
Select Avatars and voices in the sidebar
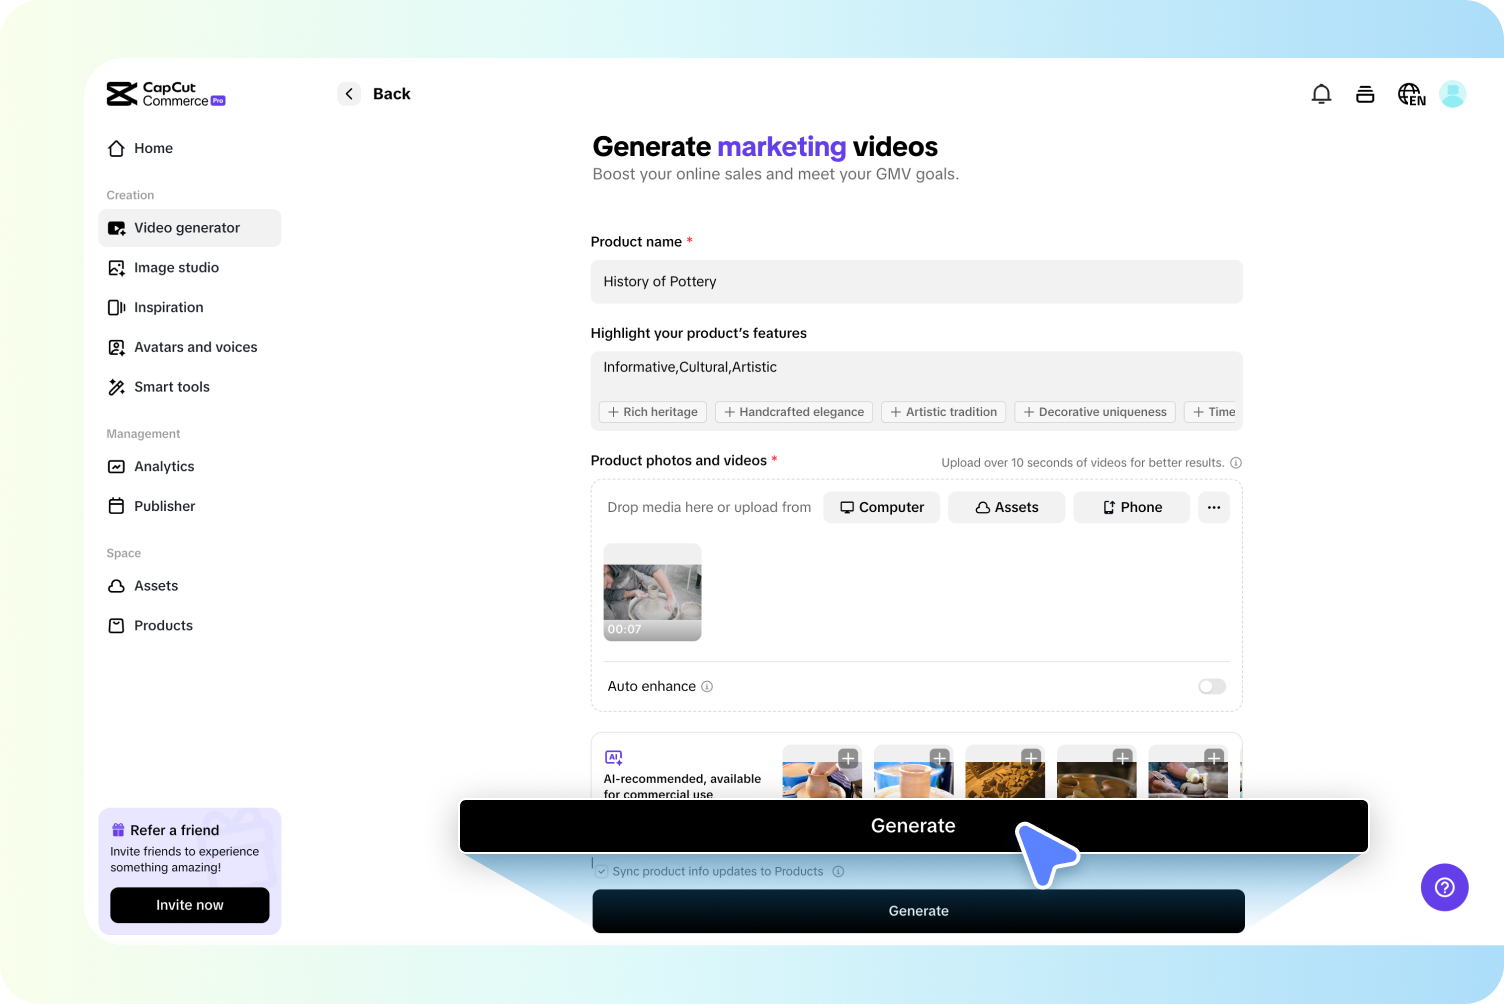click(195, 347)
